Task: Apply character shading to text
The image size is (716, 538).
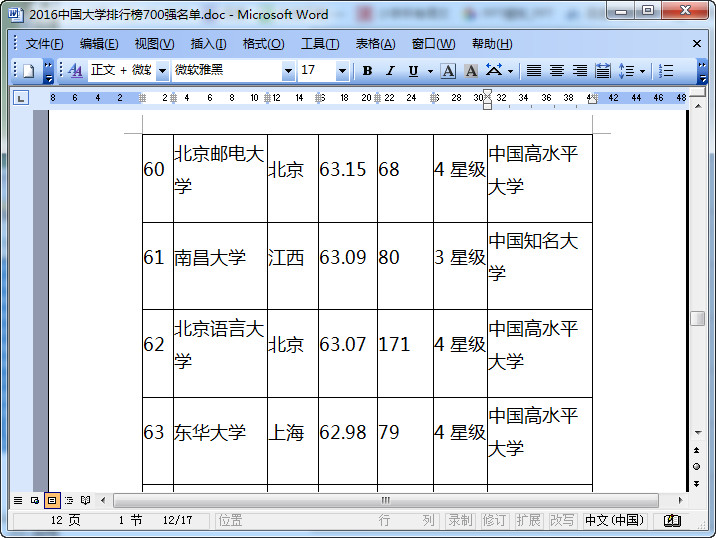Action: coord(471,71)
